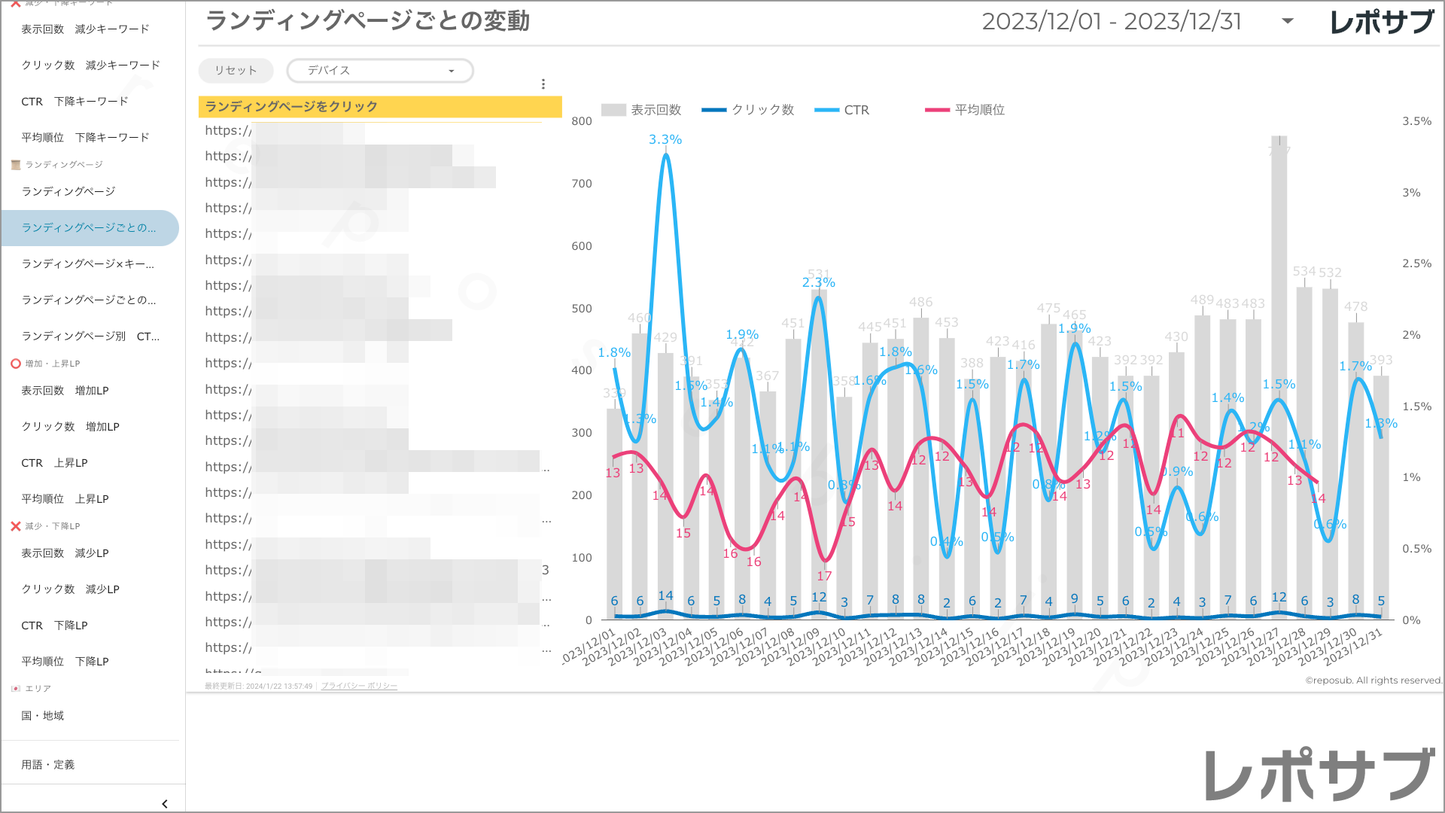
Task: Click the レポサブ logo in the header
Action: point(1380,22)
